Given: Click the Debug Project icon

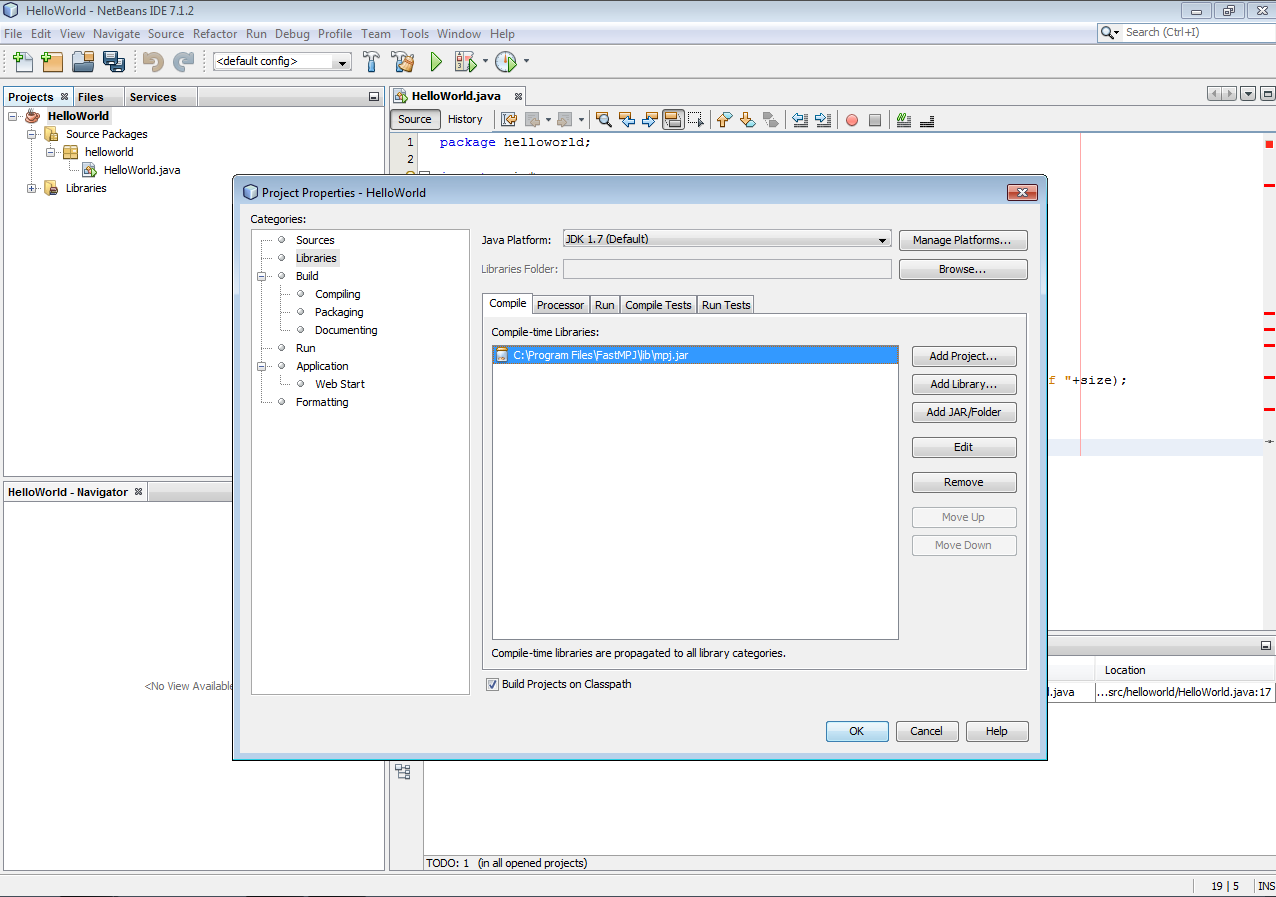Looking at the screenshot, I should (x=466, y=62).
